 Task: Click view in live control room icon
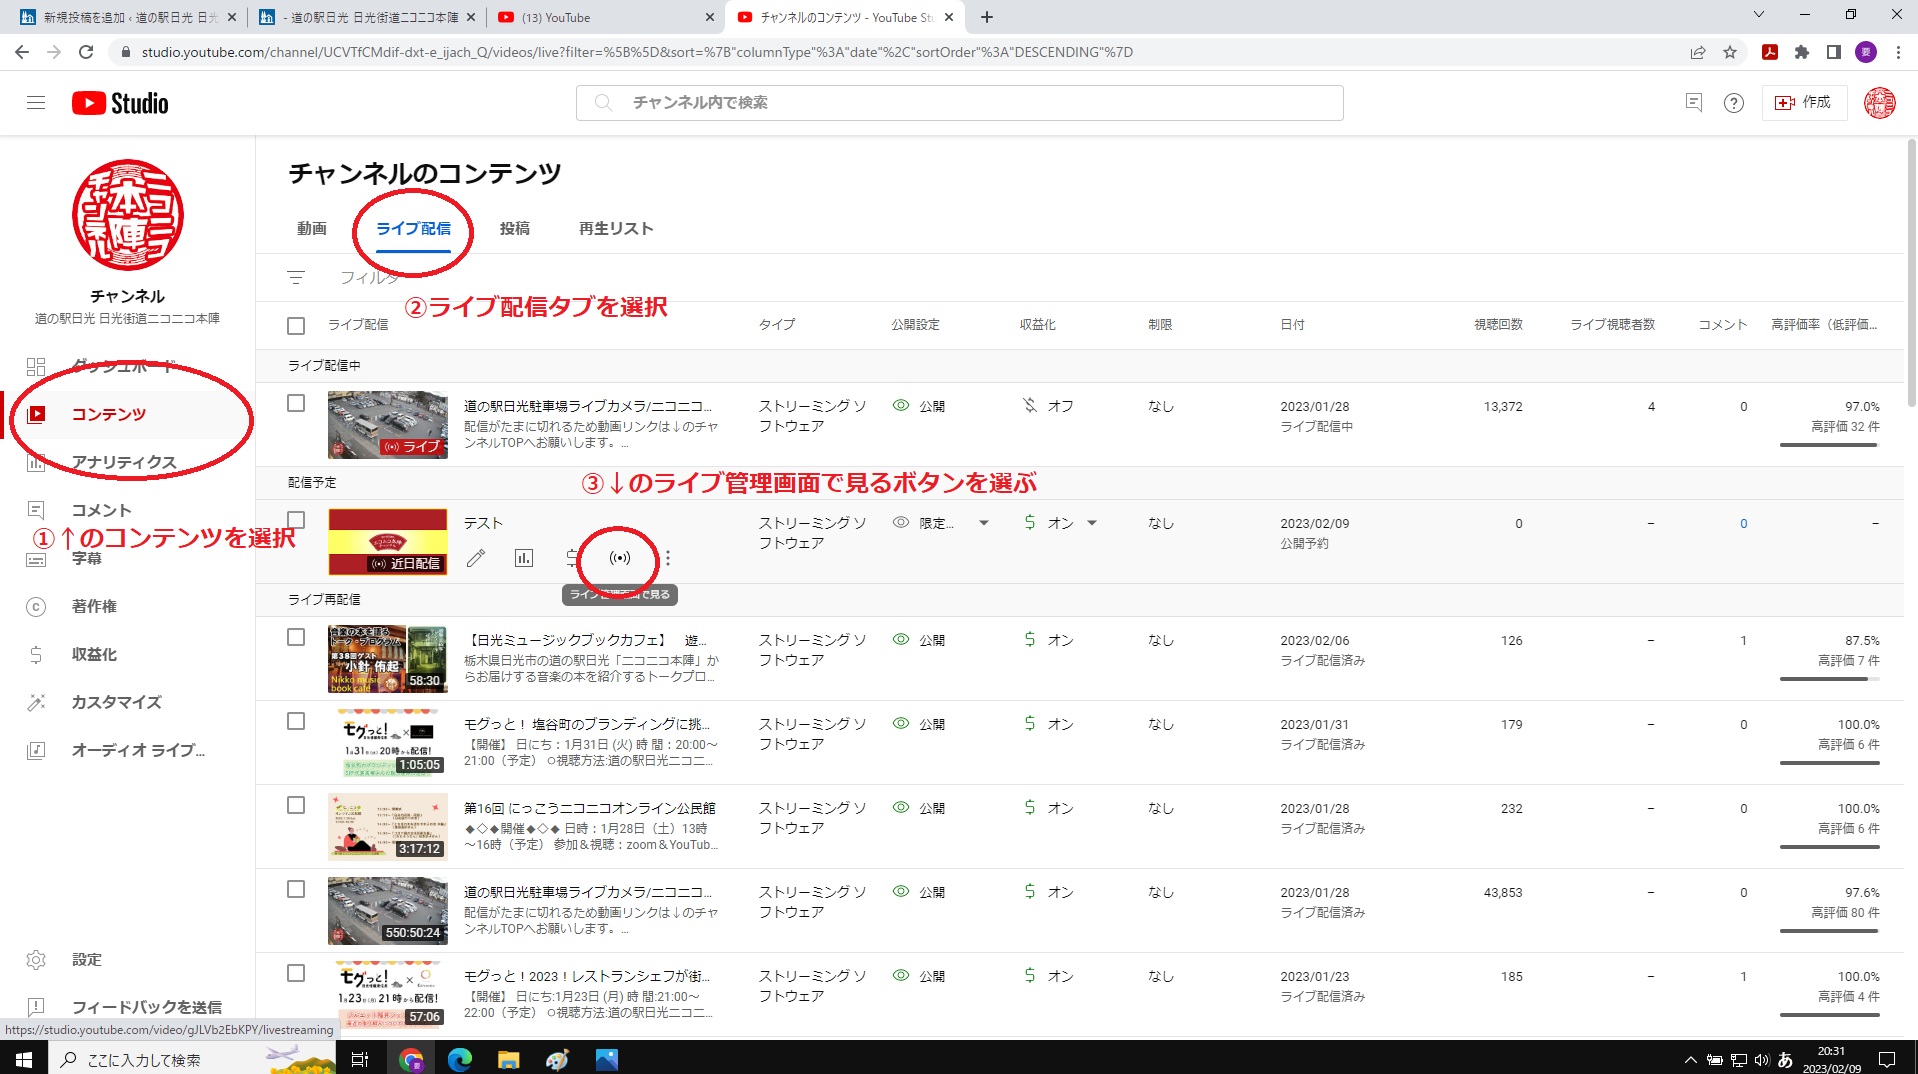pyautogui.click(x=620, y=558)
